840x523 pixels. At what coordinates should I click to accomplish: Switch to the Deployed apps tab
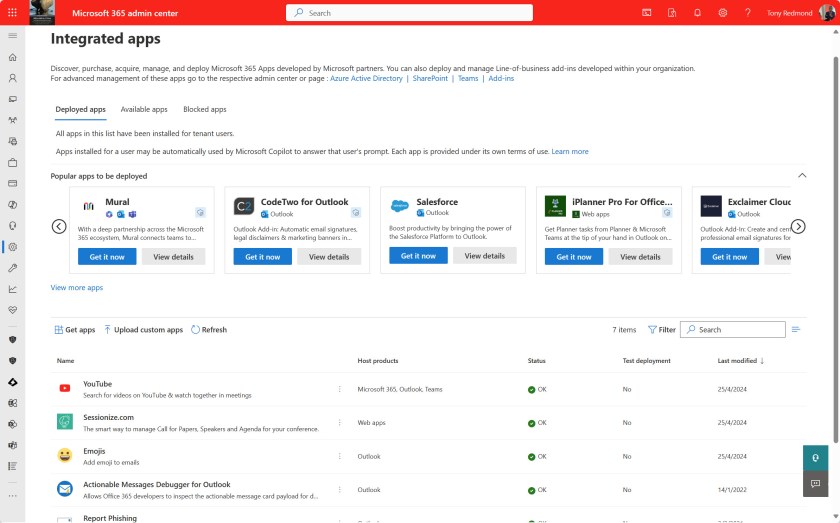point(80,109)
